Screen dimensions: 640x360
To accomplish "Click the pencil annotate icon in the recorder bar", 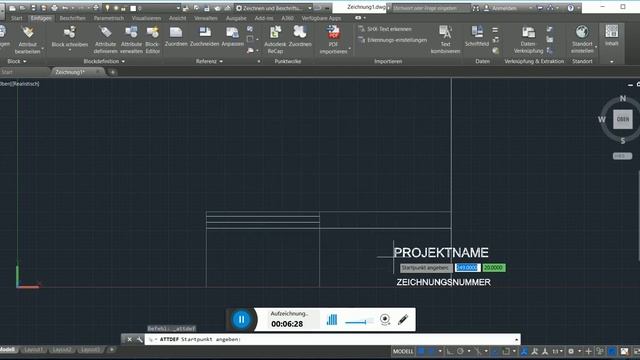I will [x=403, y=319].
